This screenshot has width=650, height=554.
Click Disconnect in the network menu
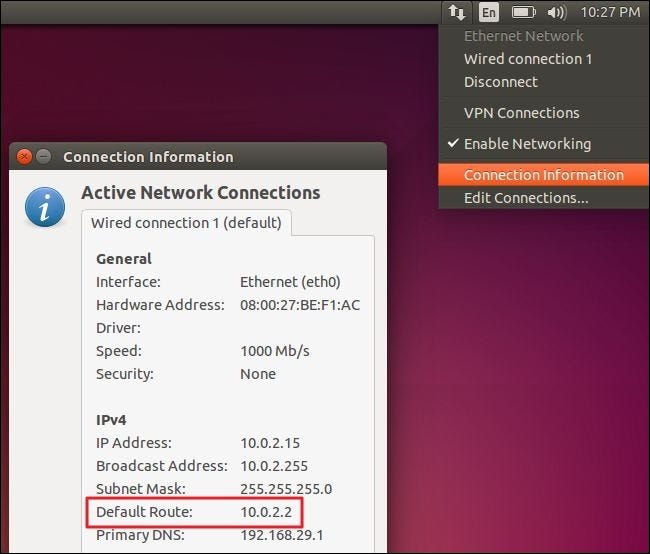tap(500, 82)
